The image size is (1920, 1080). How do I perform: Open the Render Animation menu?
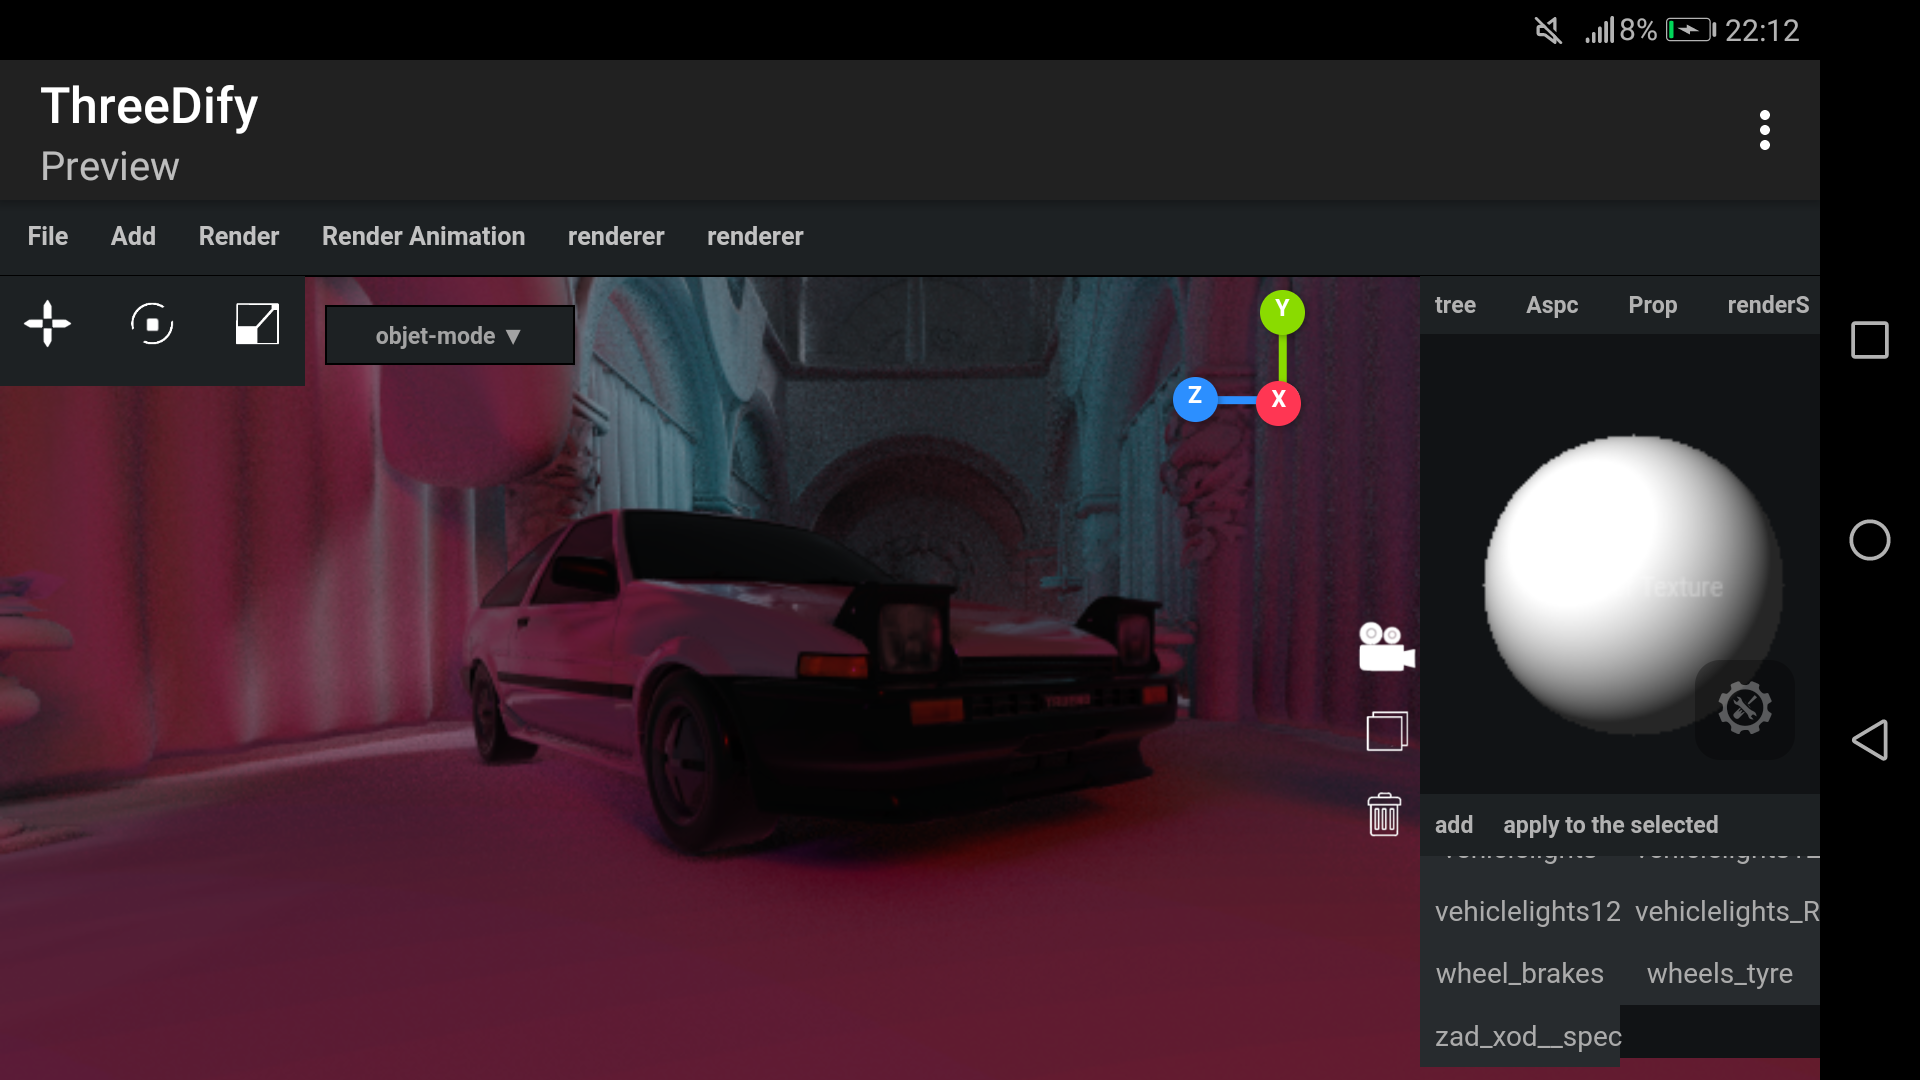point(423,237)
